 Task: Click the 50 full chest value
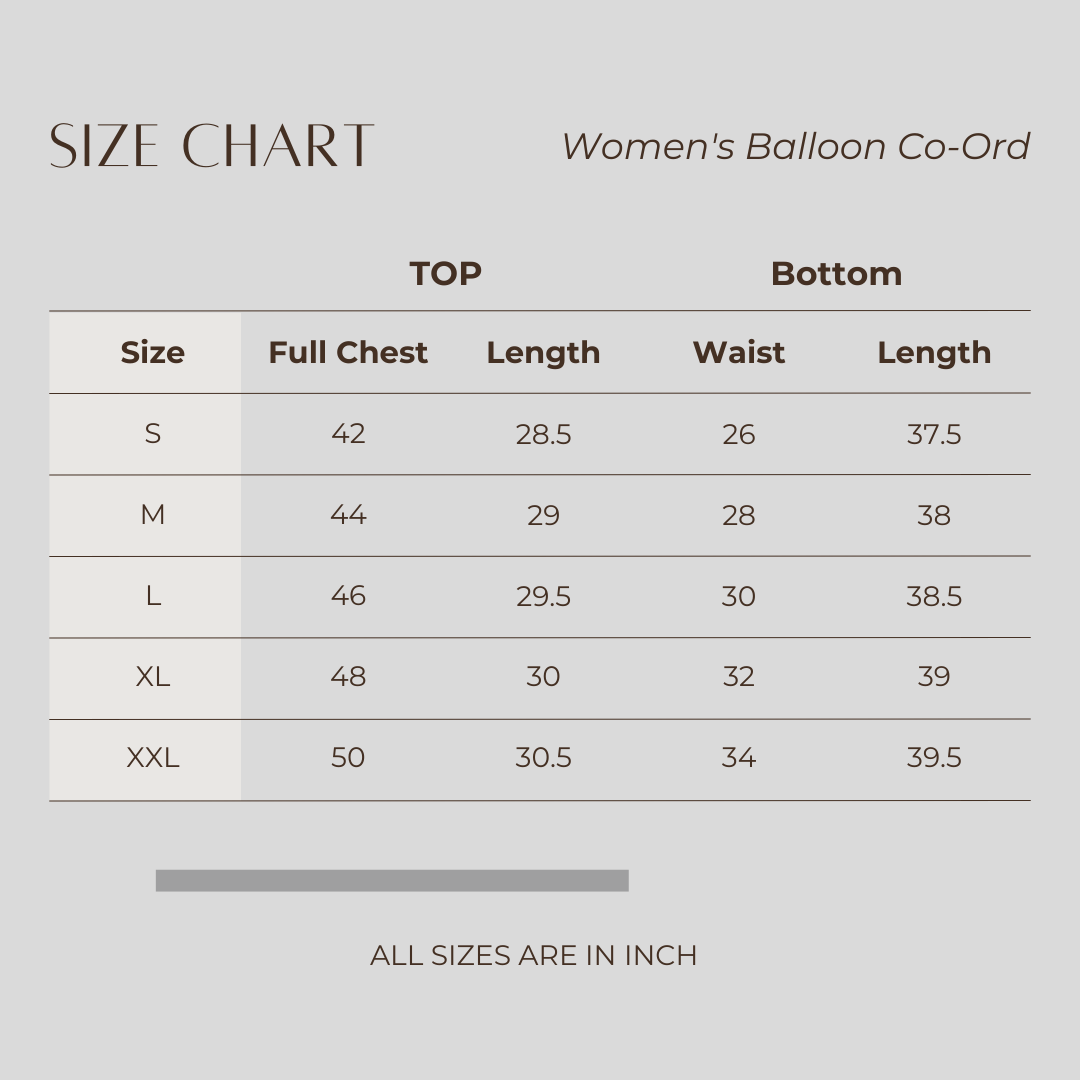tap(348, 758)
